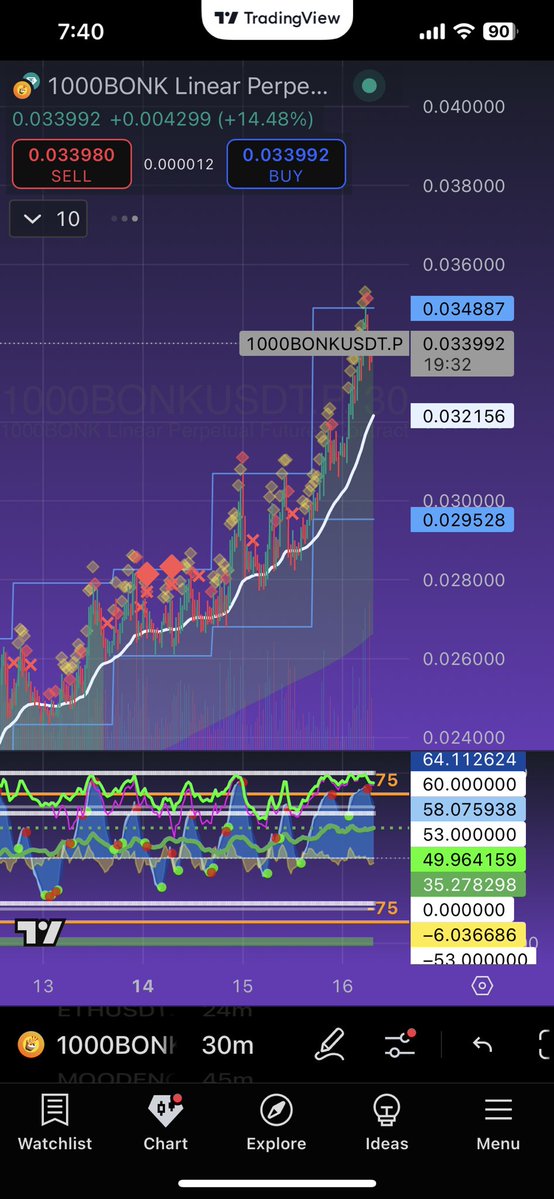Tap the Wi-Fi status icon

coord(463,31)
